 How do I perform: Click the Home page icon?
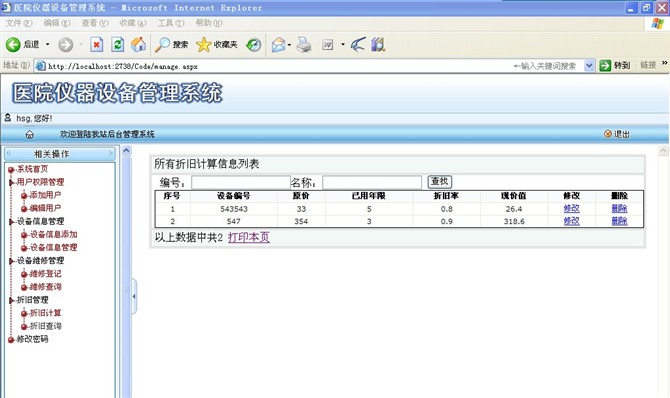point(138,44)
